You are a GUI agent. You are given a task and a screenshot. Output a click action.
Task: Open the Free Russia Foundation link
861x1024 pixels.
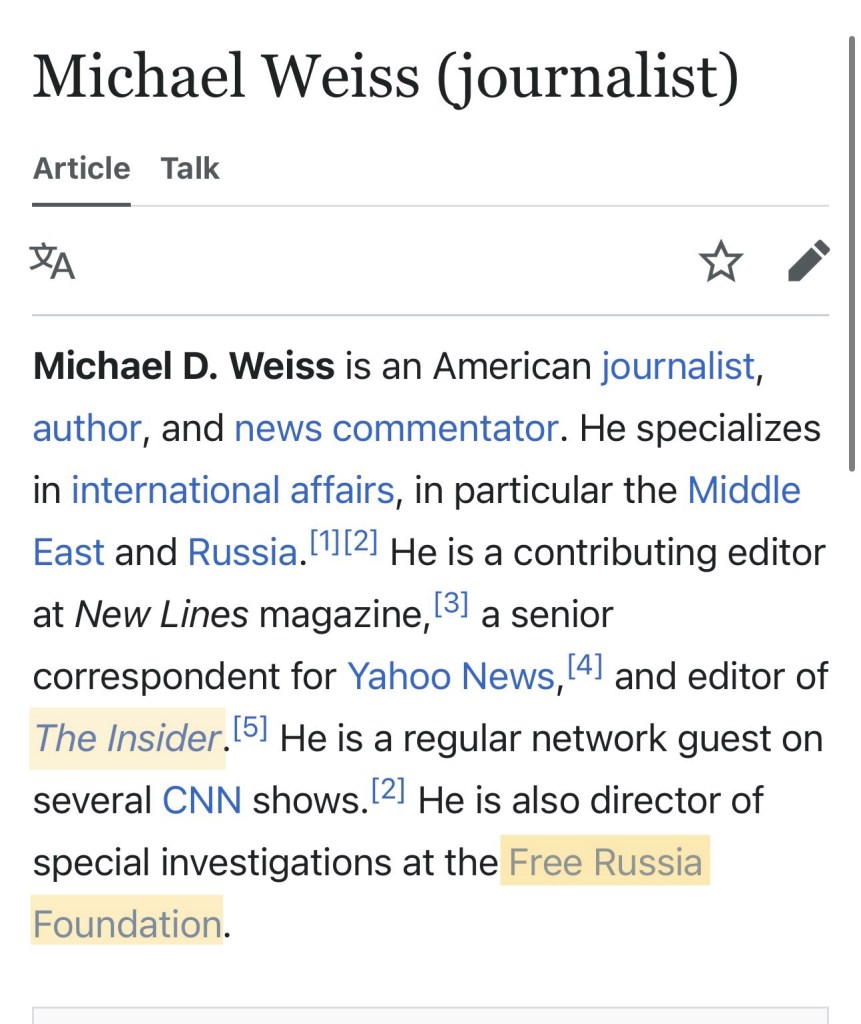tap(606, 863)
